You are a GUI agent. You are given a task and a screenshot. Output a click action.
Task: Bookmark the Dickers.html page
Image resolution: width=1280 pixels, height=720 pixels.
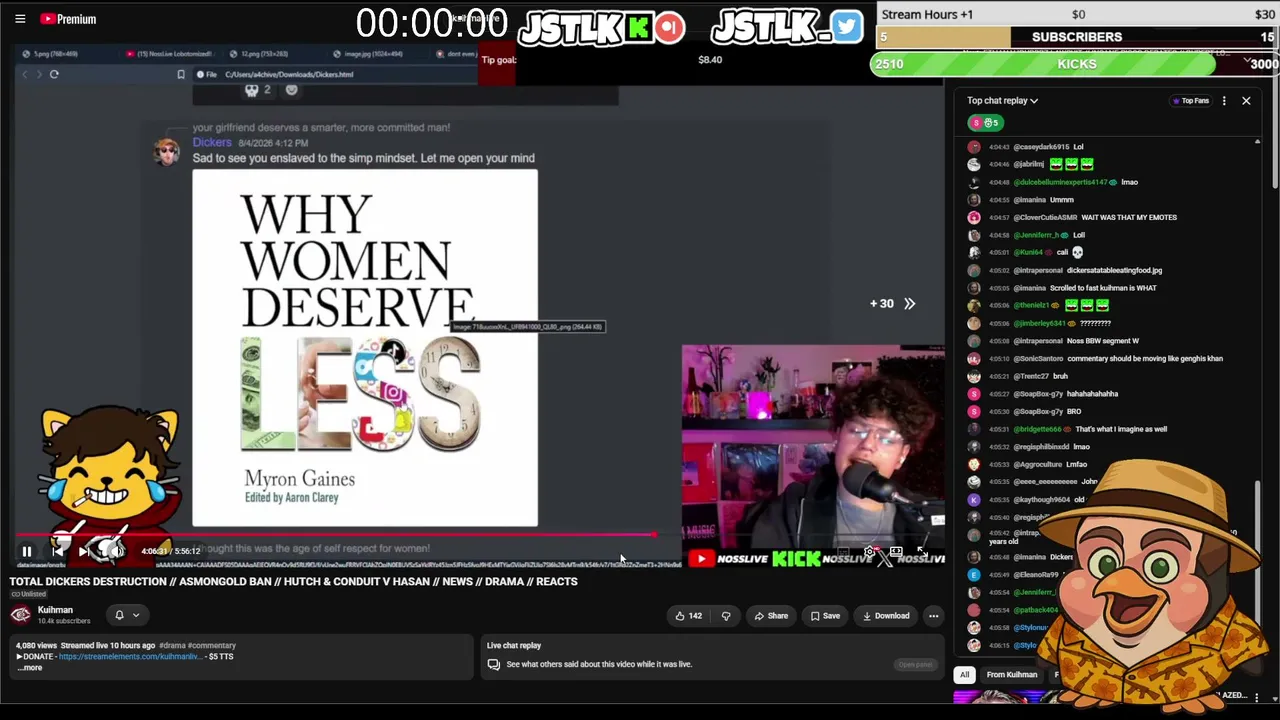181,74
